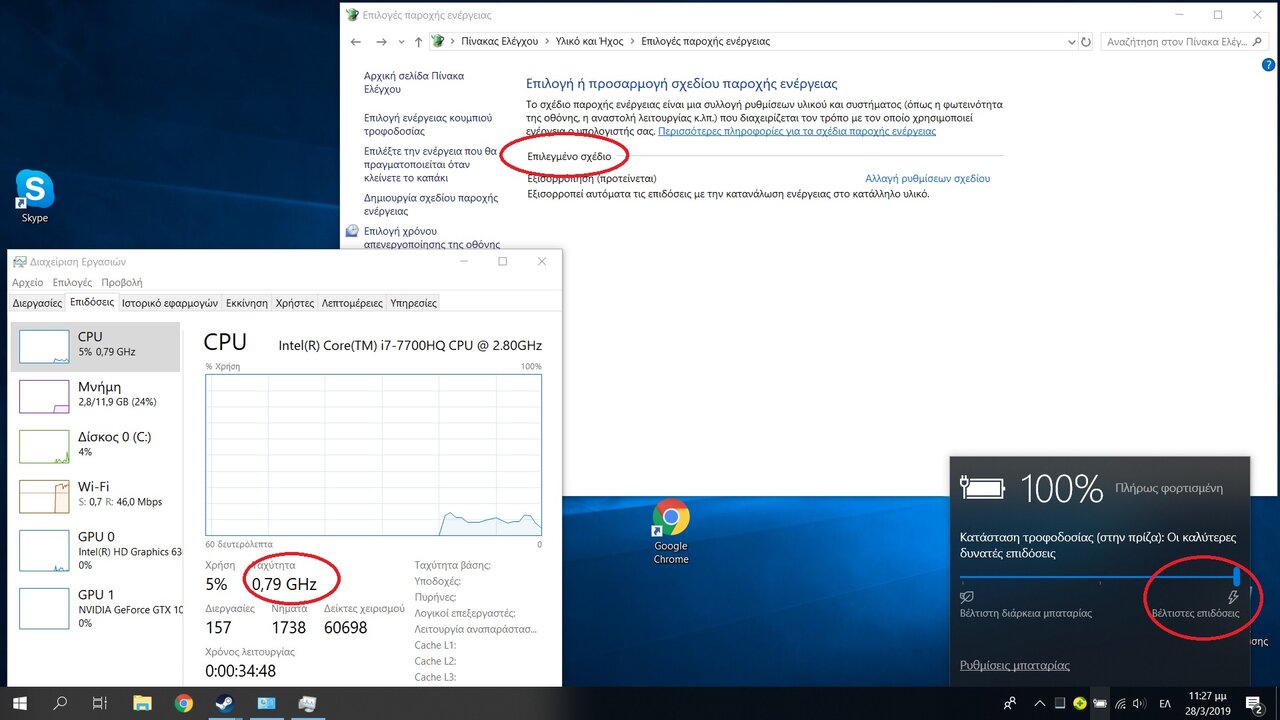Viewport: 1280px width, 720px height.
Task: Click the battery icon in system tray
Action: click(1100, 703)
